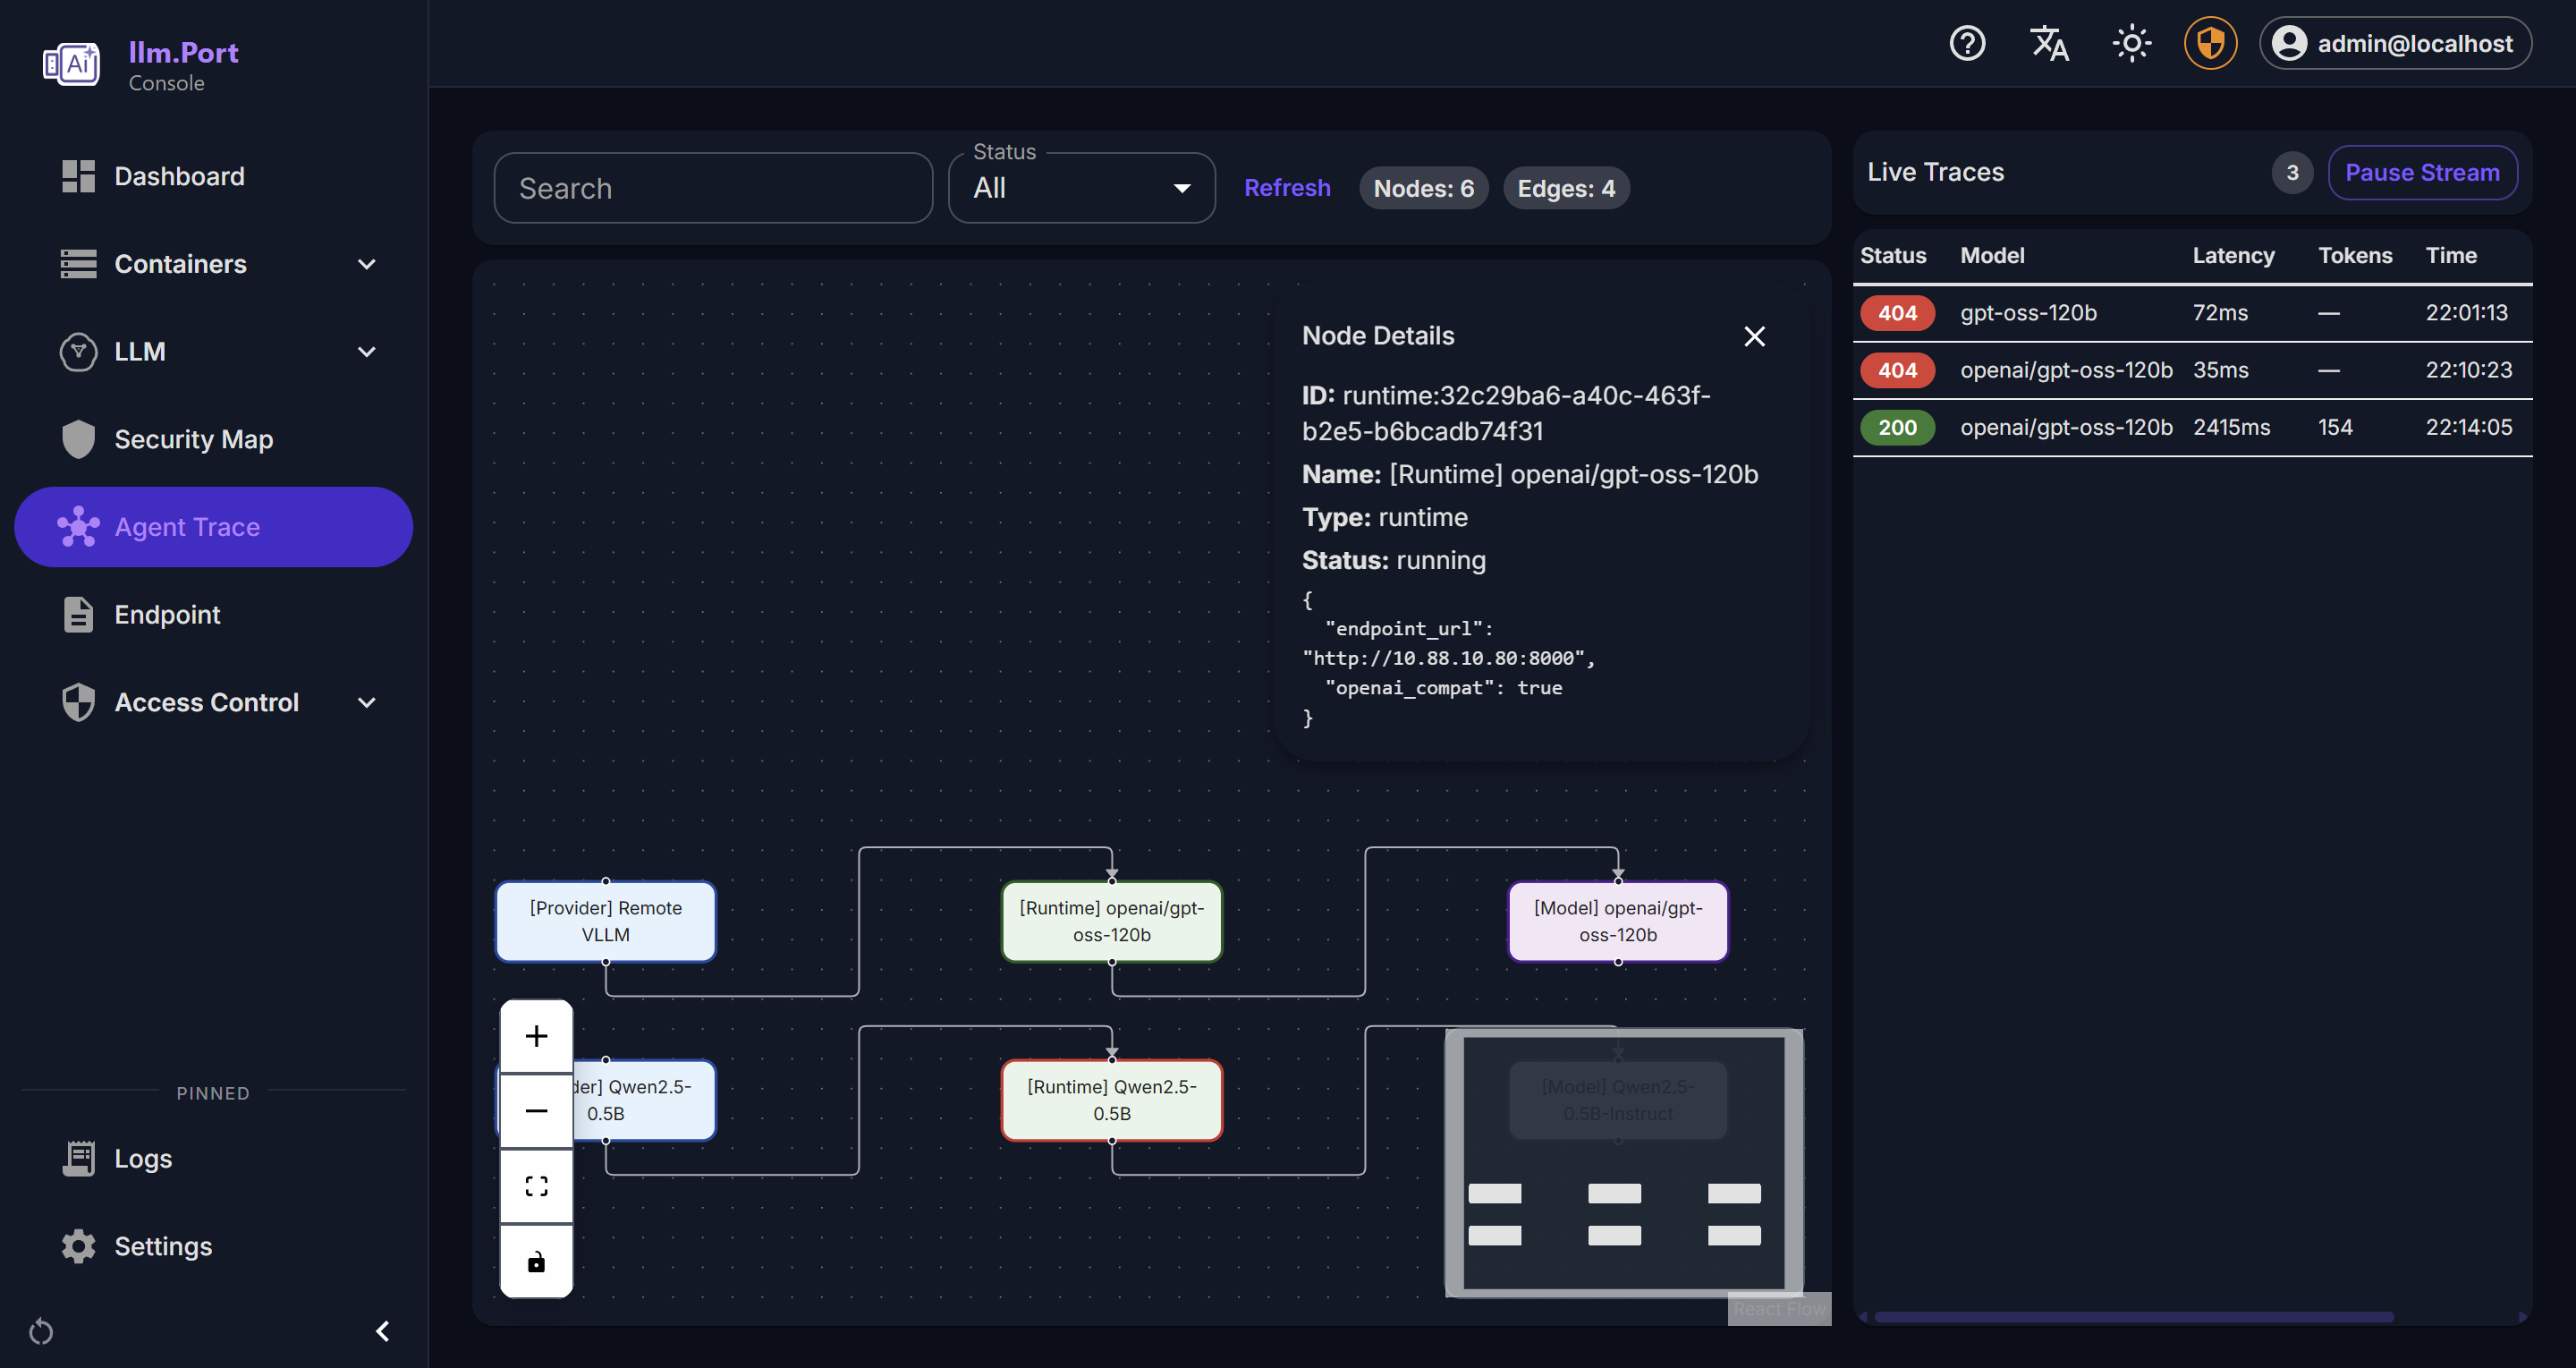Zoom out the graph with minus button
This screenshot has height=1368, width=2576.
536,1111
